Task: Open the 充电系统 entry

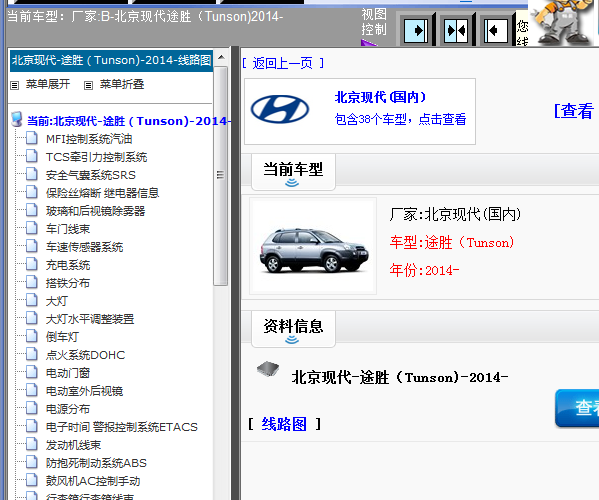Action: point(68,265)
